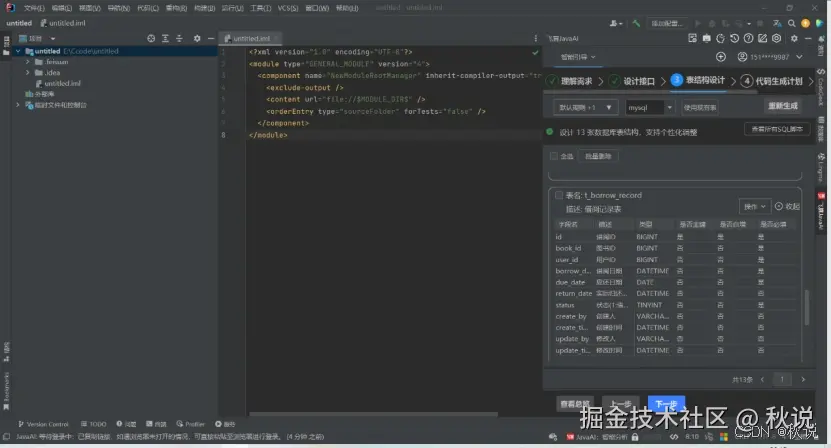Open the search everywhere magnifier

tap(791, 23)
